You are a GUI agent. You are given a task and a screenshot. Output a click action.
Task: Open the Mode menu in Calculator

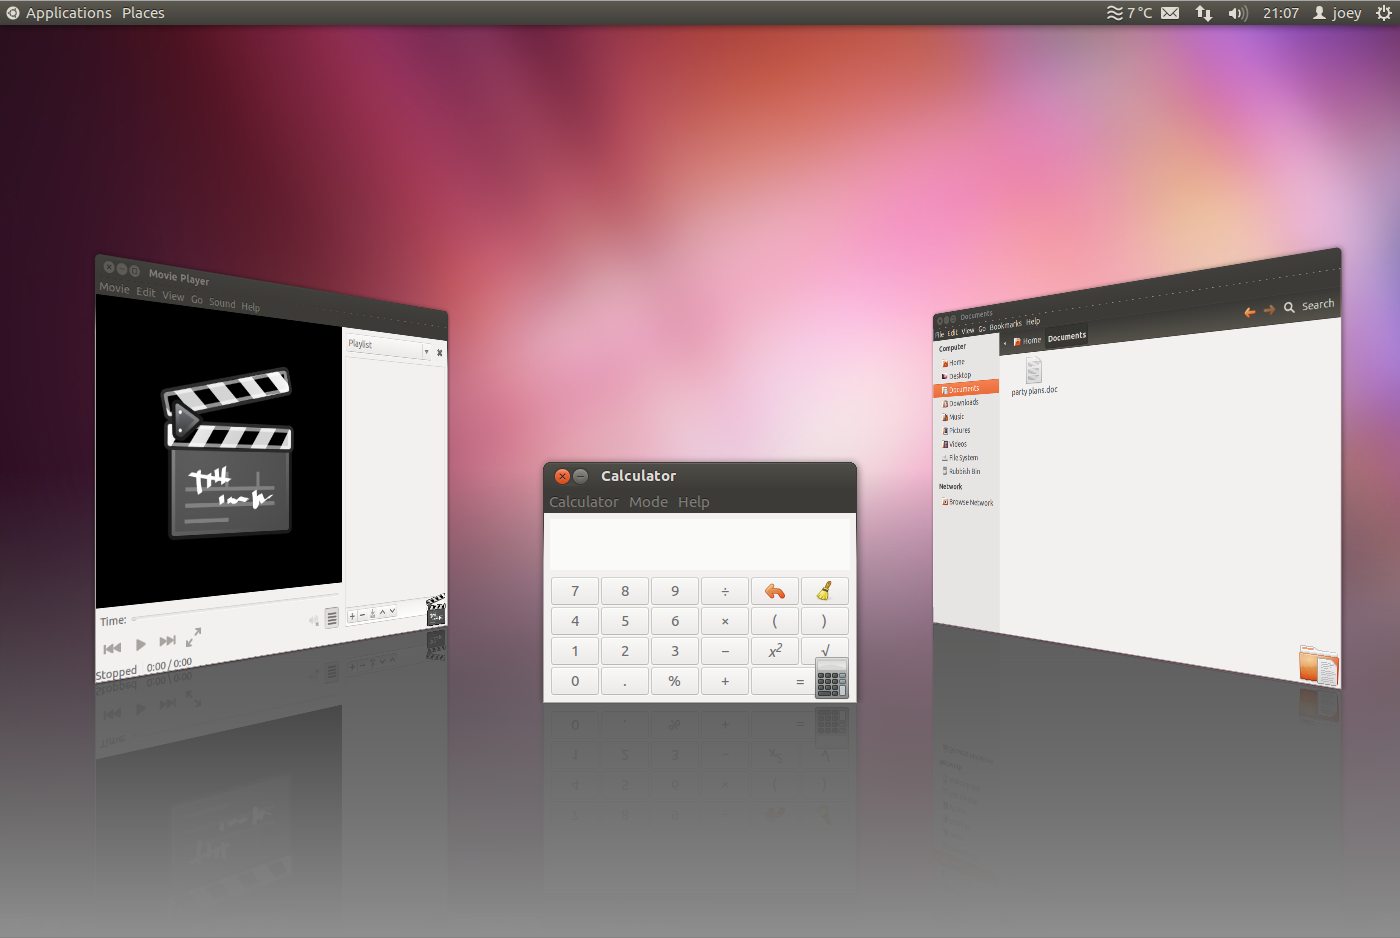click(x=648, y=502)
